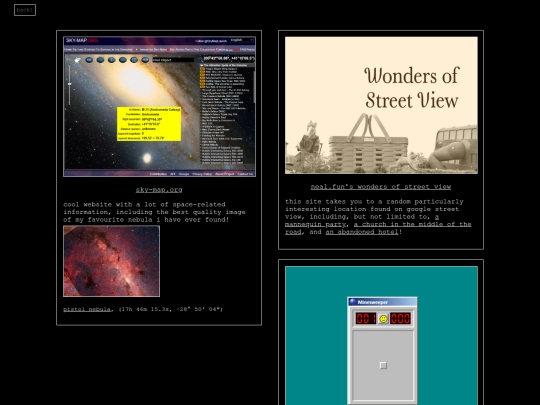This screenshot has height=405, width=540.
Task: Open neal.fun's wonders of street view link
Action: point(381,187)
